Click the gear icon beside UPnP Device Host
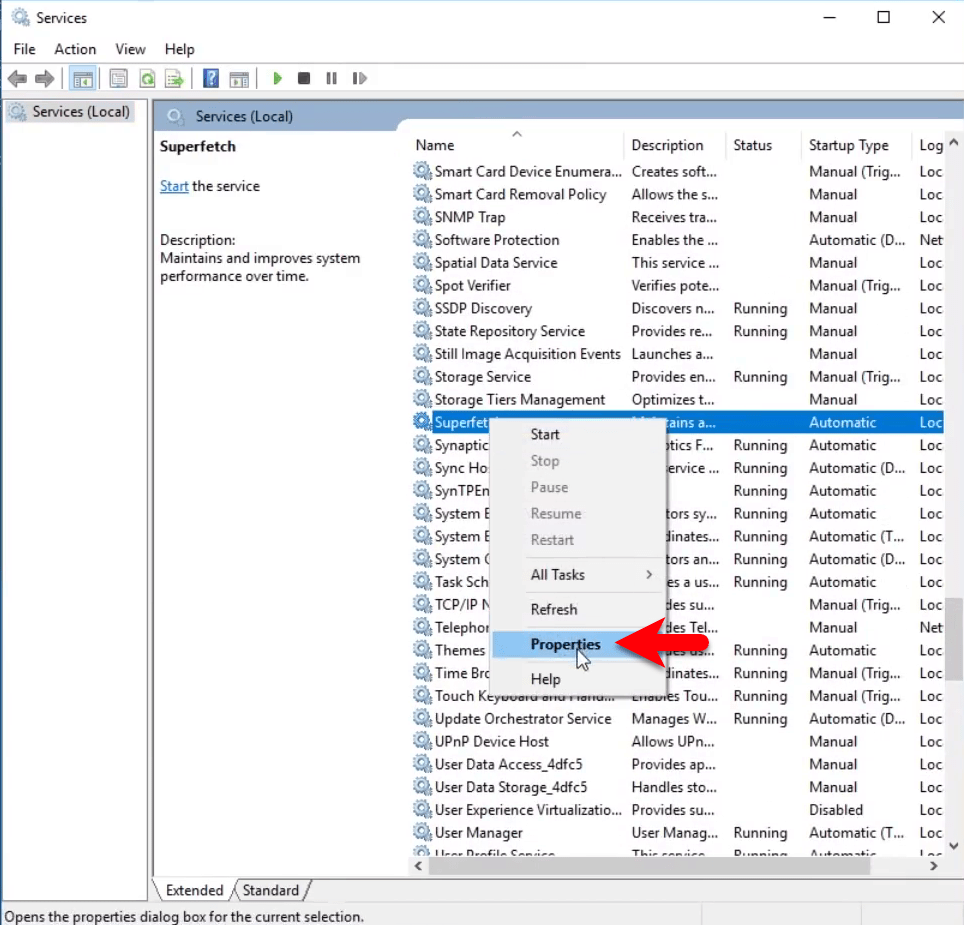This screenshot has height=925, width=964. pos(422,741)
